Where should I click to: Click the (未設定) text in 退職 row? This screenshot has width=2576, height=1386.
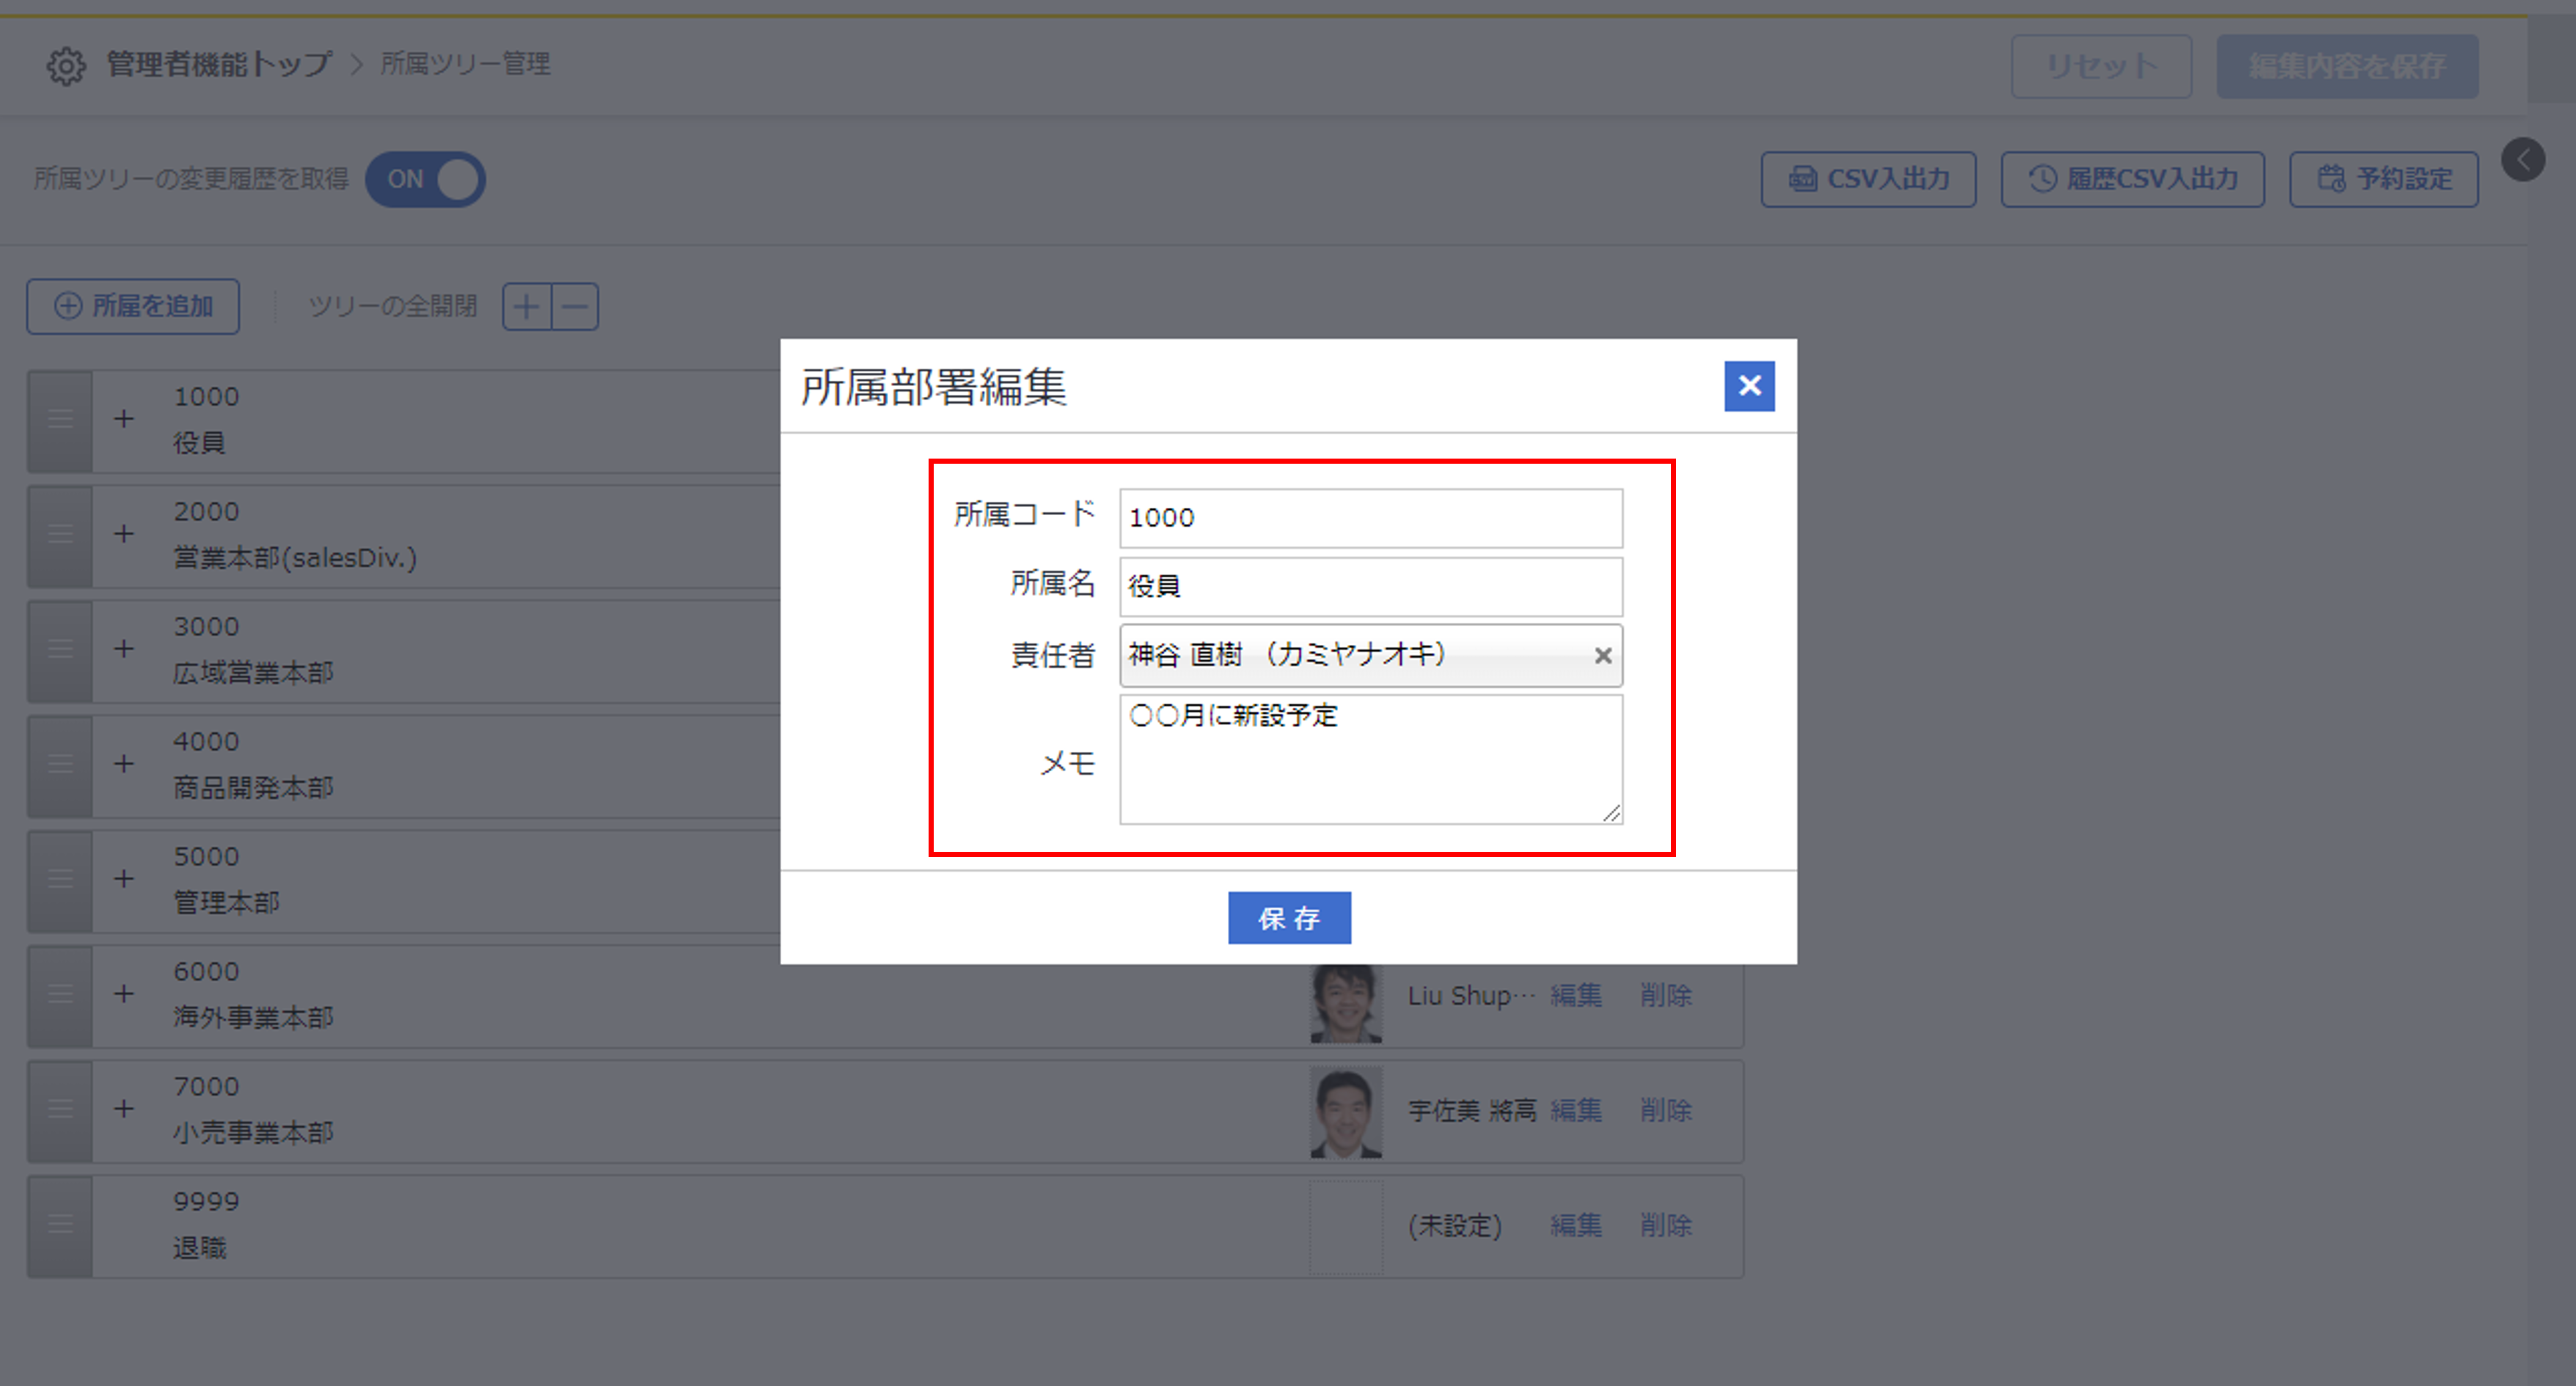[1455, 1226]
